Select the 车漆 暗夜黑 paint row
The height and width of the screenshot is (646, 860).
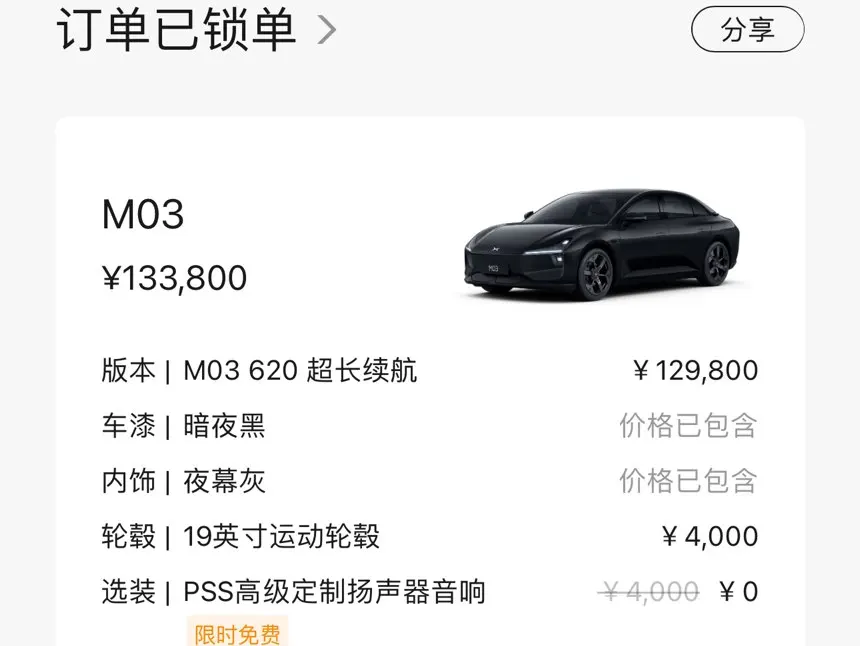[430, 426]
